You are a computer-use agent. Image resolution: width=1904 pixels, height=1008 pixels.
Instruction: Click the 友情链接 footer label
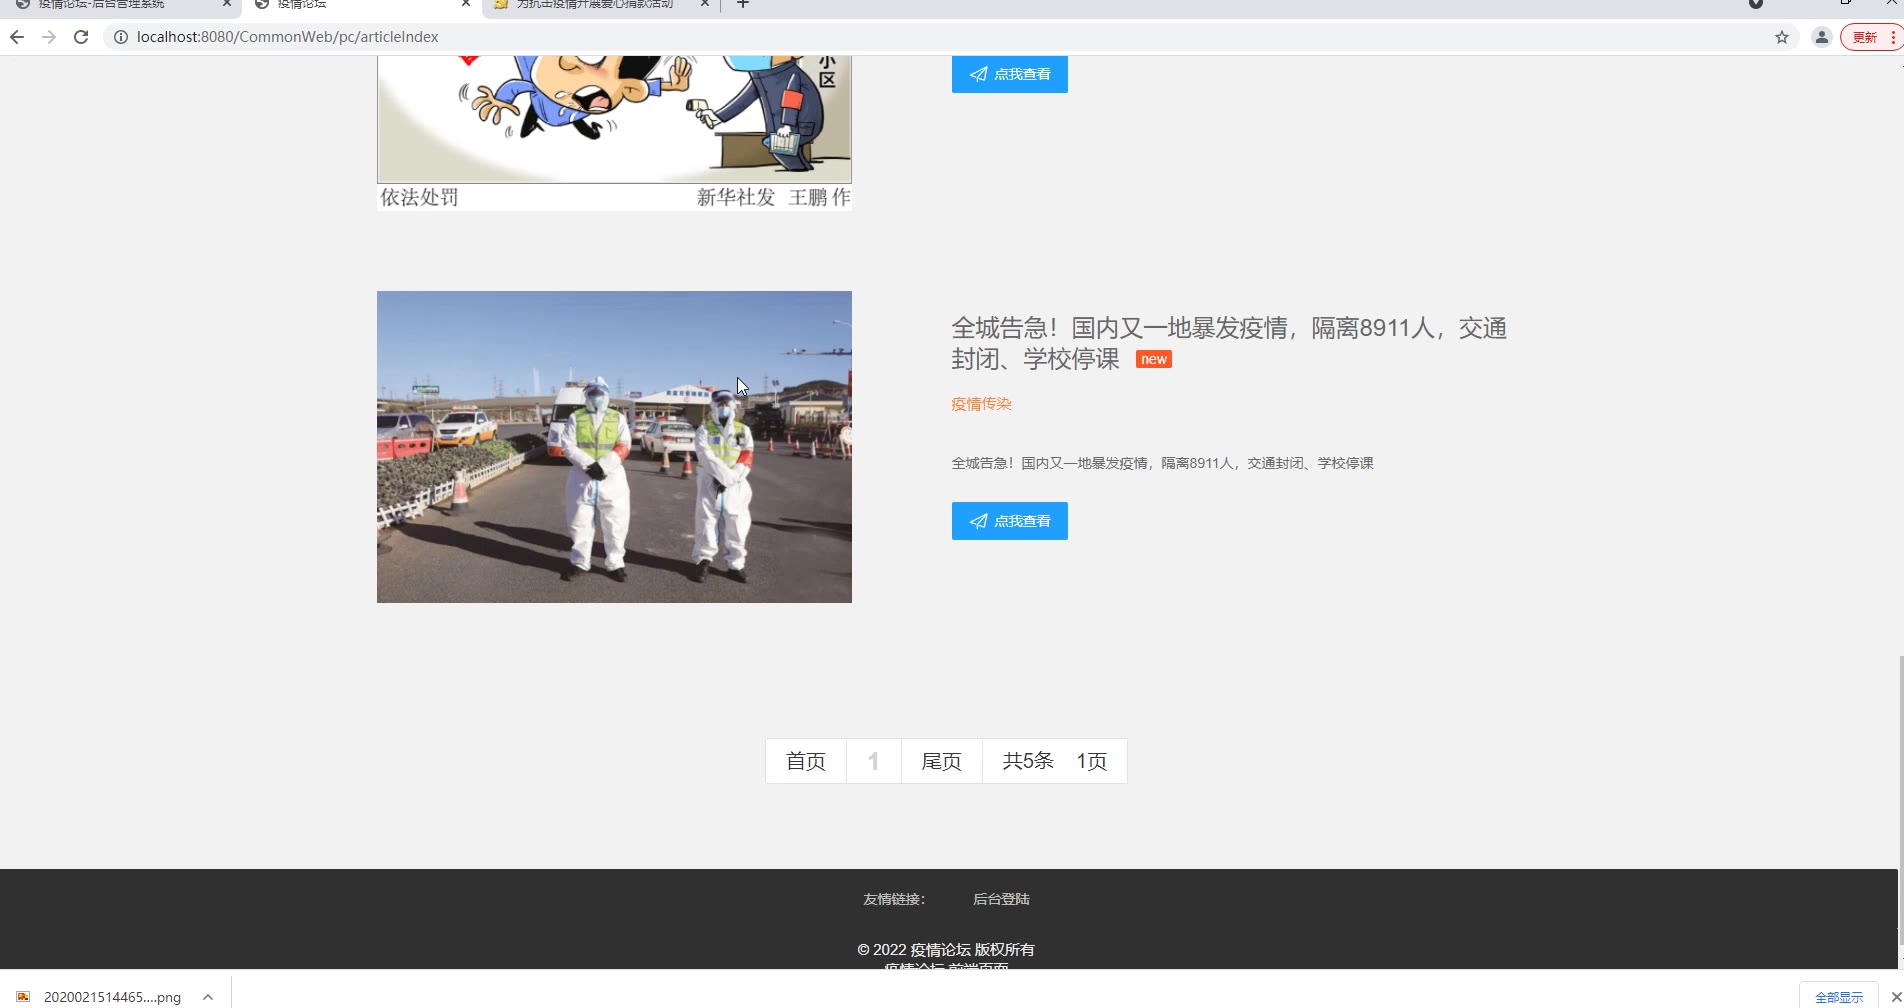click(894, 899)
